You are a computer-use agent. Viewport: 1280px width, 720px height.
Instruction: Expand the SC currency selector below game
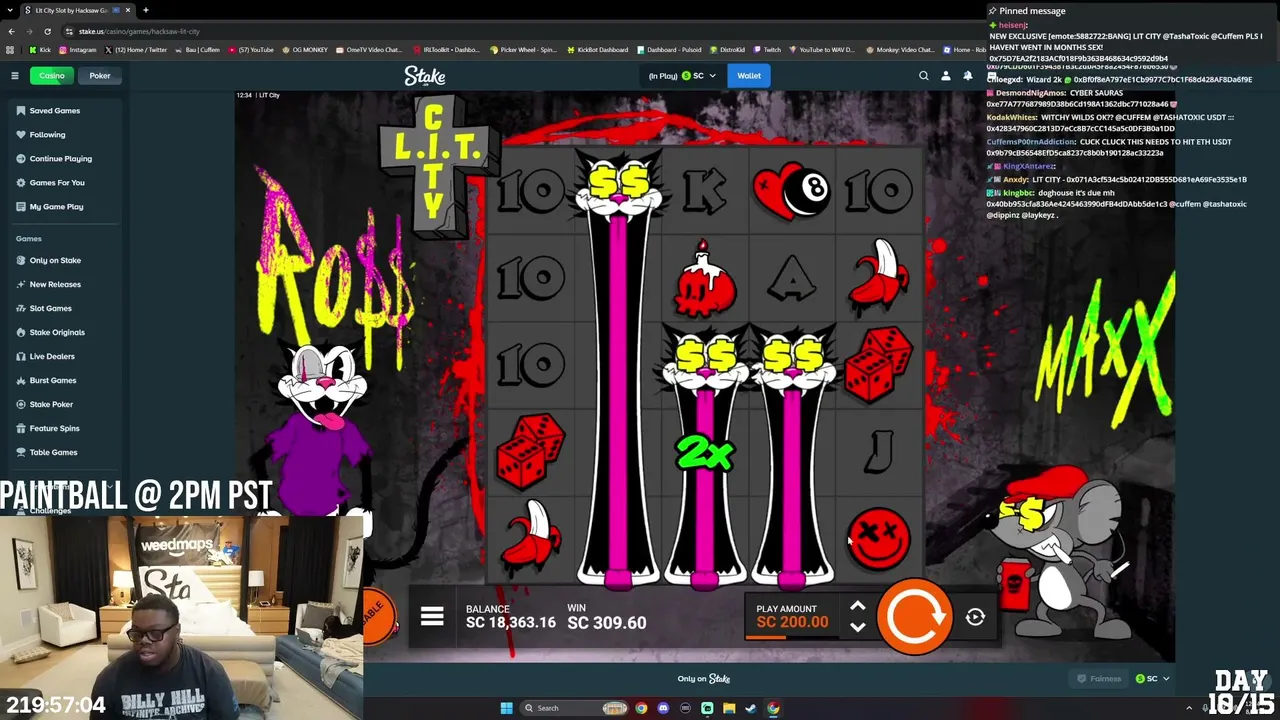pyautogui.click(x=1152, y=679)
